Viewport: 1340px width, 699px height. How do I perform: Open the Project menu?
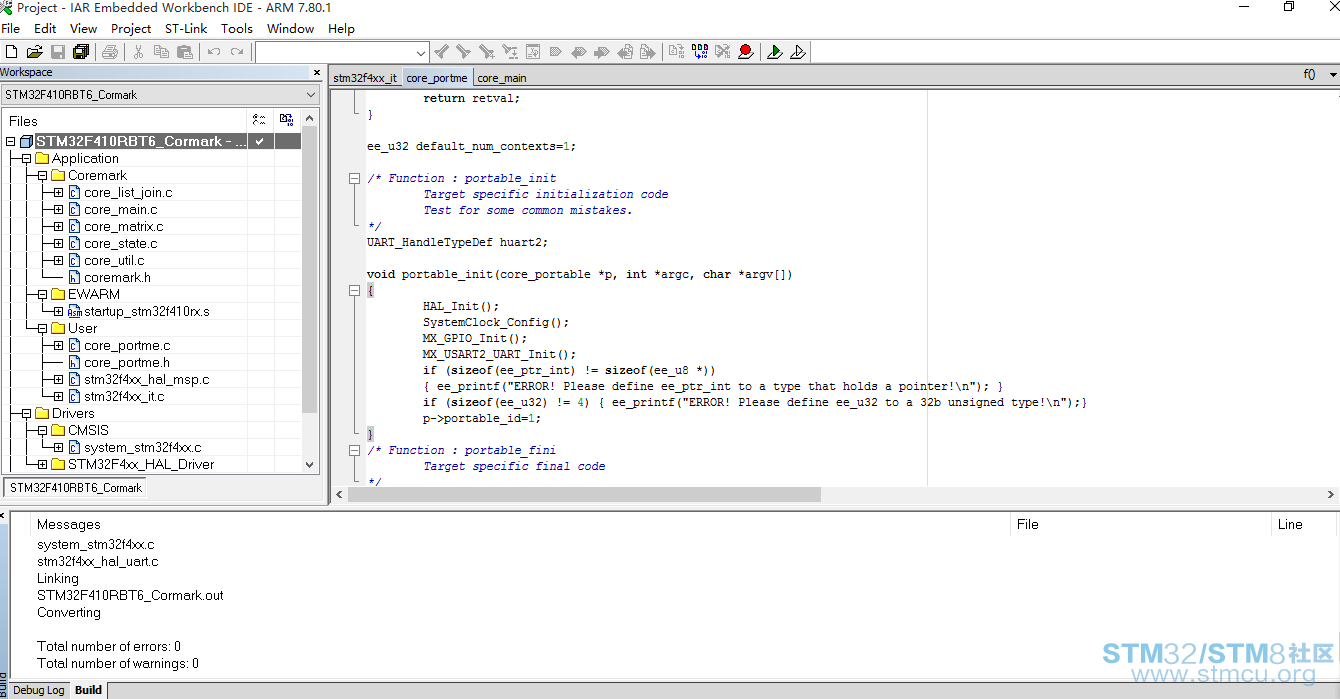[131, 29]
